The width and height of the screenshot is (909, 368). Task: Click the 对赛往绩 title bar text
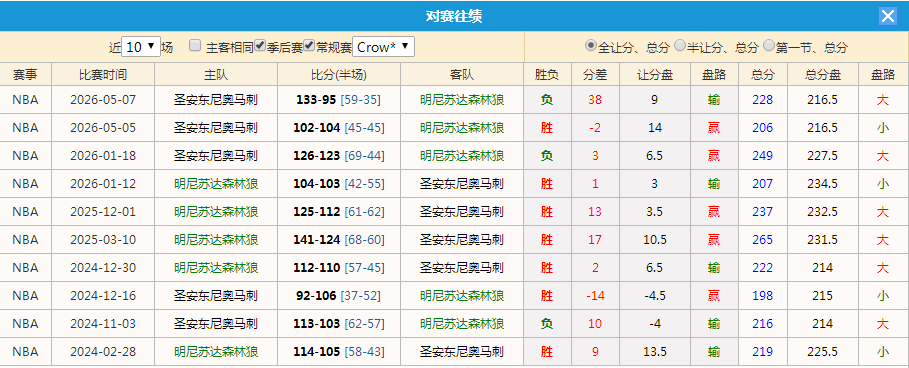(x=454, y=16)
